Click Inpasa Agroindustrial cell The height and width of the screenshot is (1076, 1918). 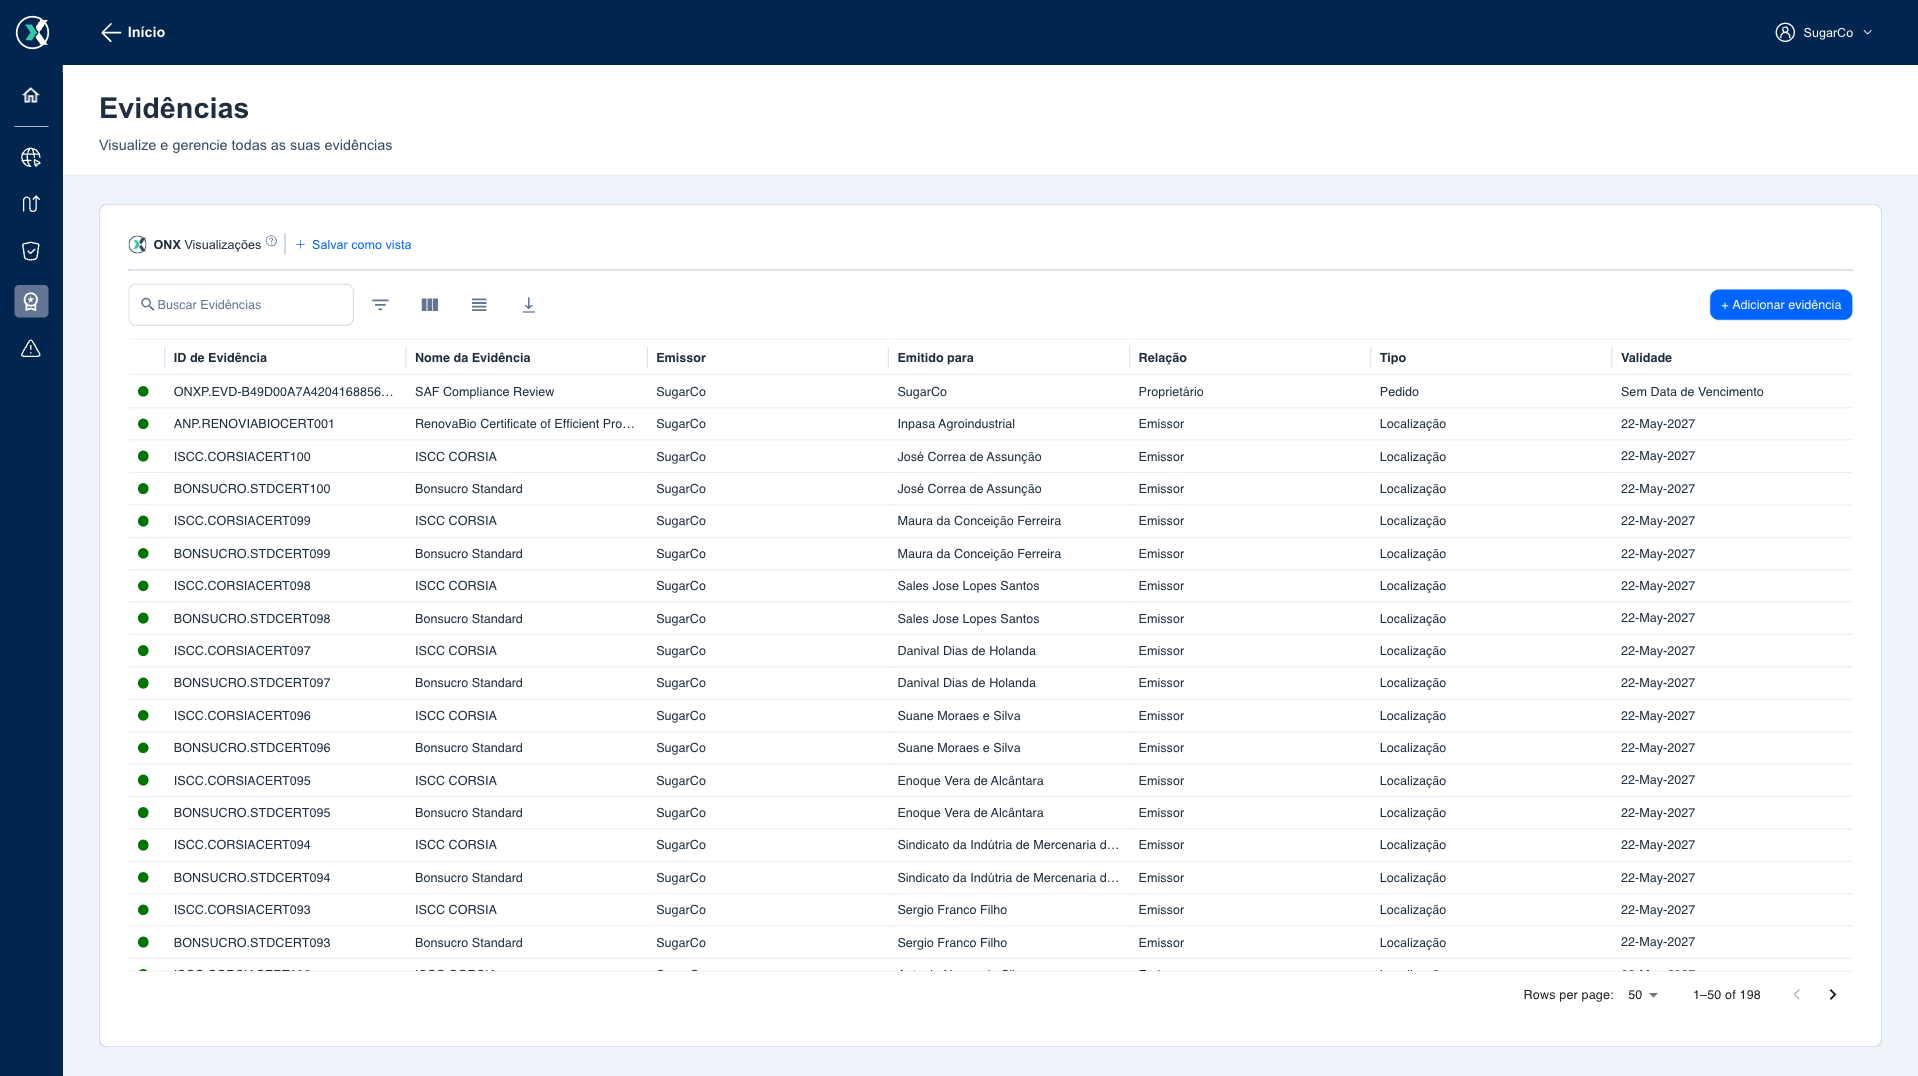coord(956,424)
